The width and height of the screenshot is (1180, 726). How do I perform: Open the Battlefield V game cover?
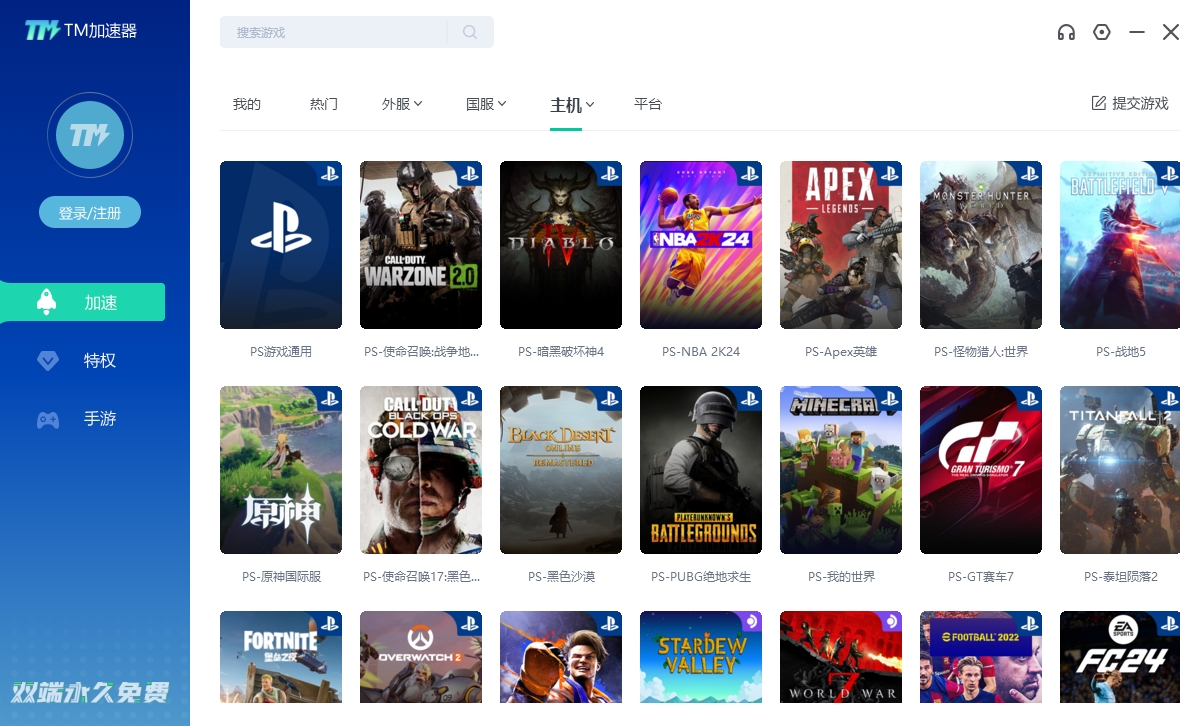[x=1120, y=245]
